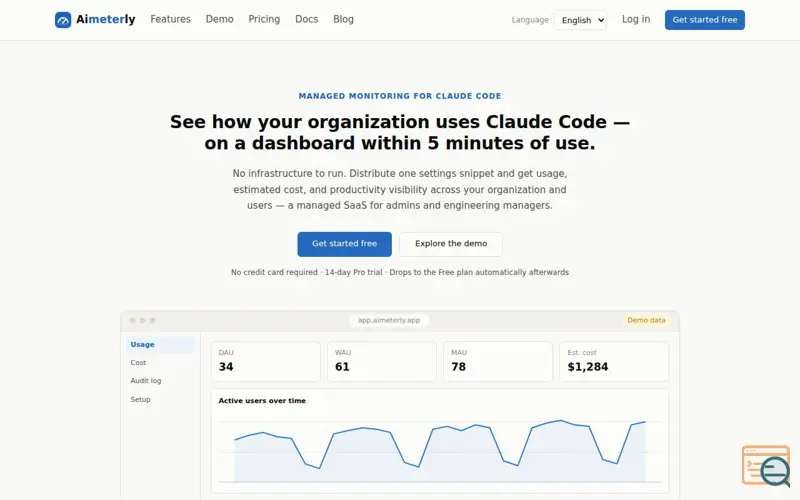This screenshot has width=800, height=500.
Task: Click the DAU 34 stat card
Action: click(266, 361)
